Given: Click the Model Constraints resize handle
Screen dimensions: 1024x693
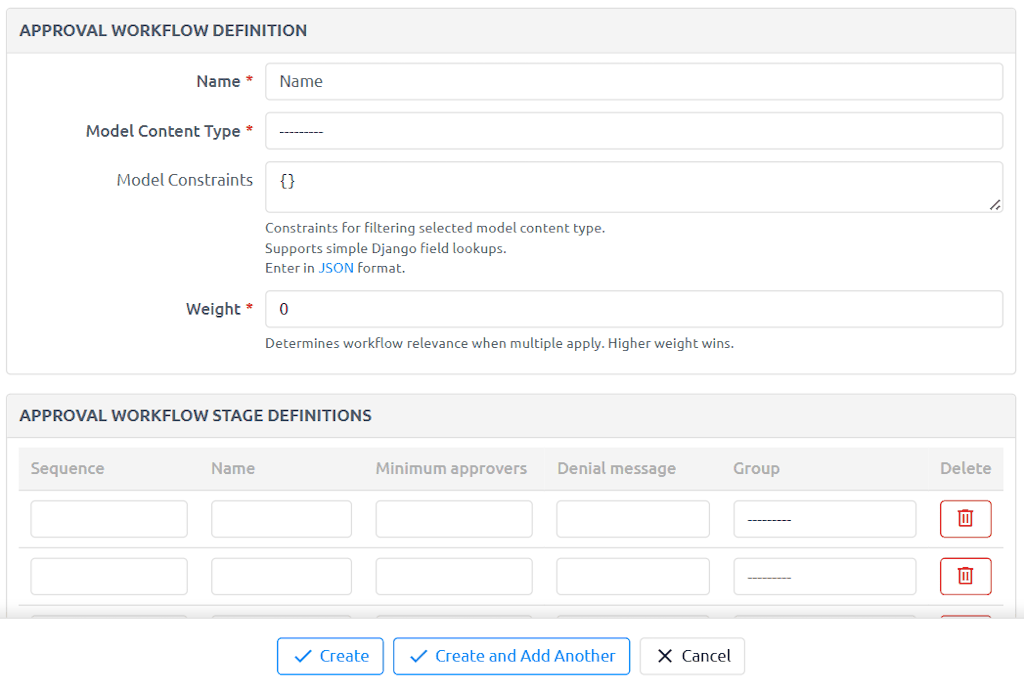Looking at the screenshot, I should [x=997, y=207].
